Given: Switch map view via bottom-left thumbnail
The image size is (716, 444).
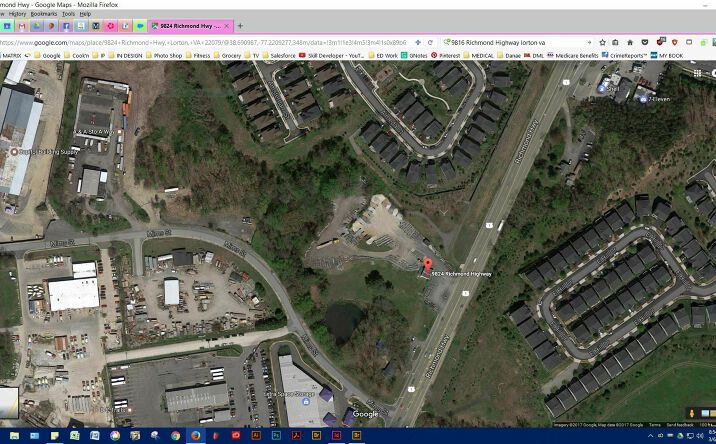Looking at the screenshot, I should (9, 402).
